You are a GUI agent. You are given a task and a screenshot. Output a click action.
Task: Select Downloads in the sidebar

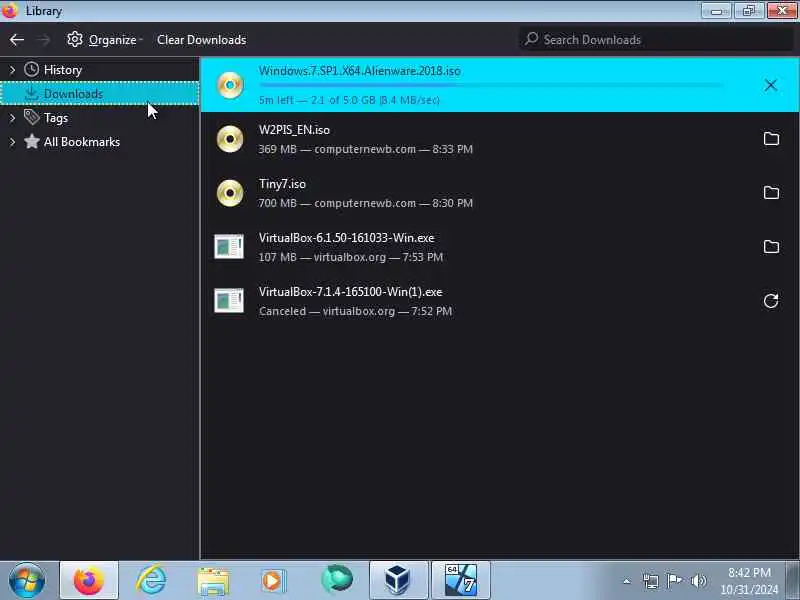[100, 93]
